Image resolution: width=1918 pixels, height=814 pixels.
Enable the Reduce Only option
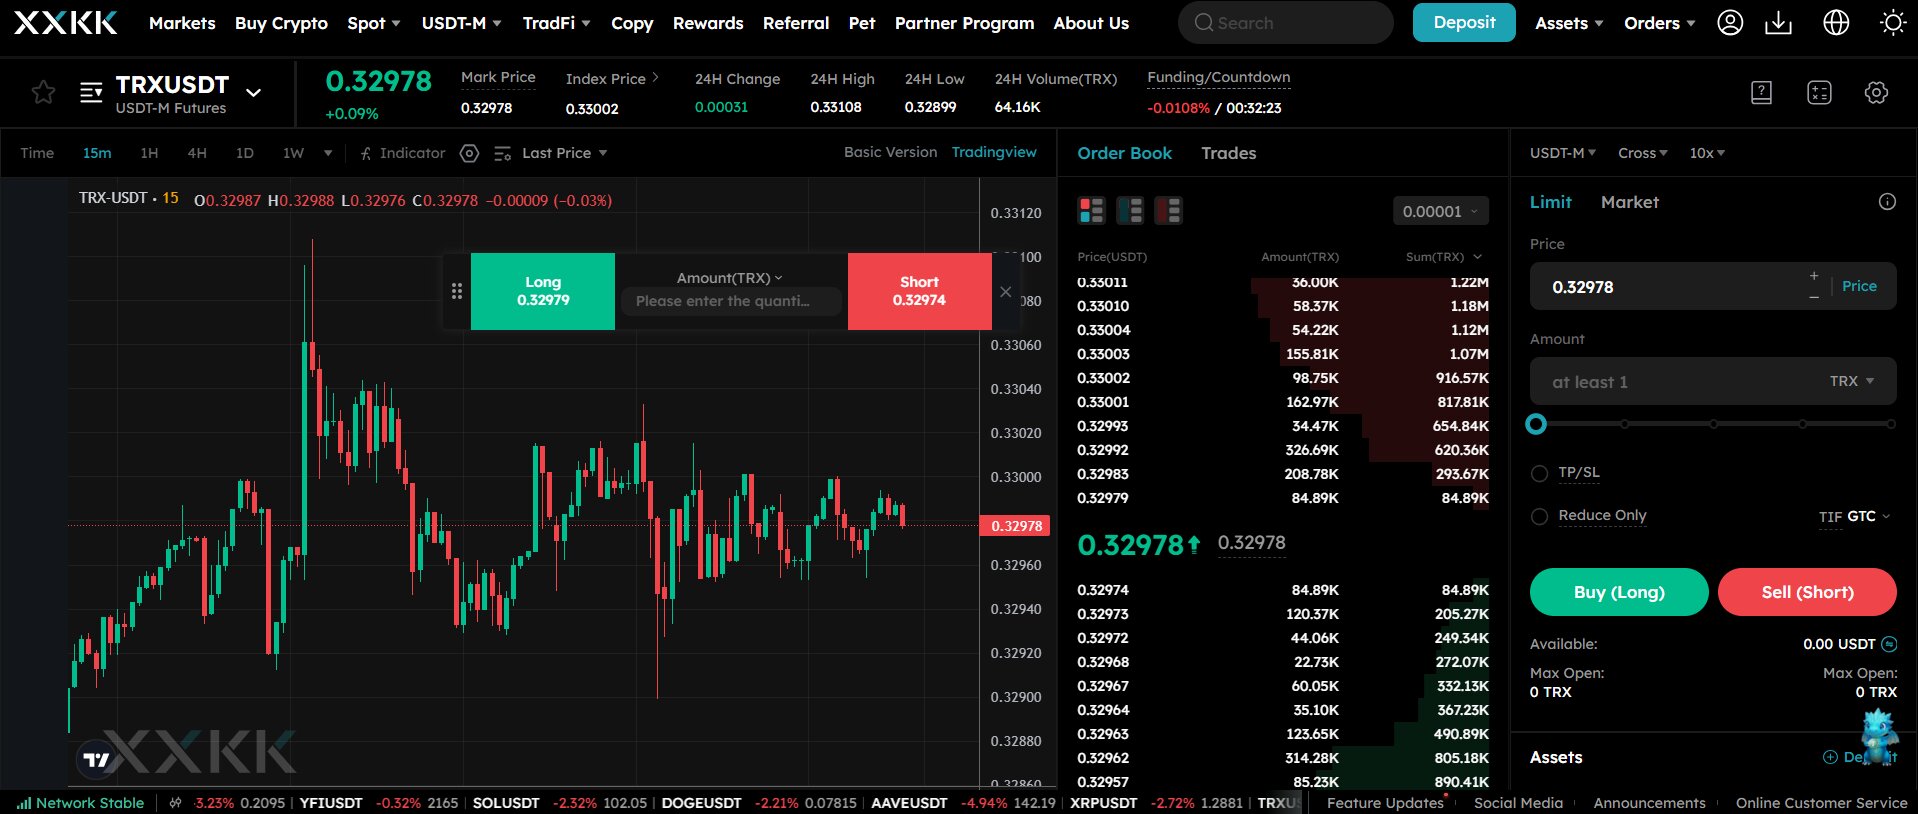[x=1539, y=516]
